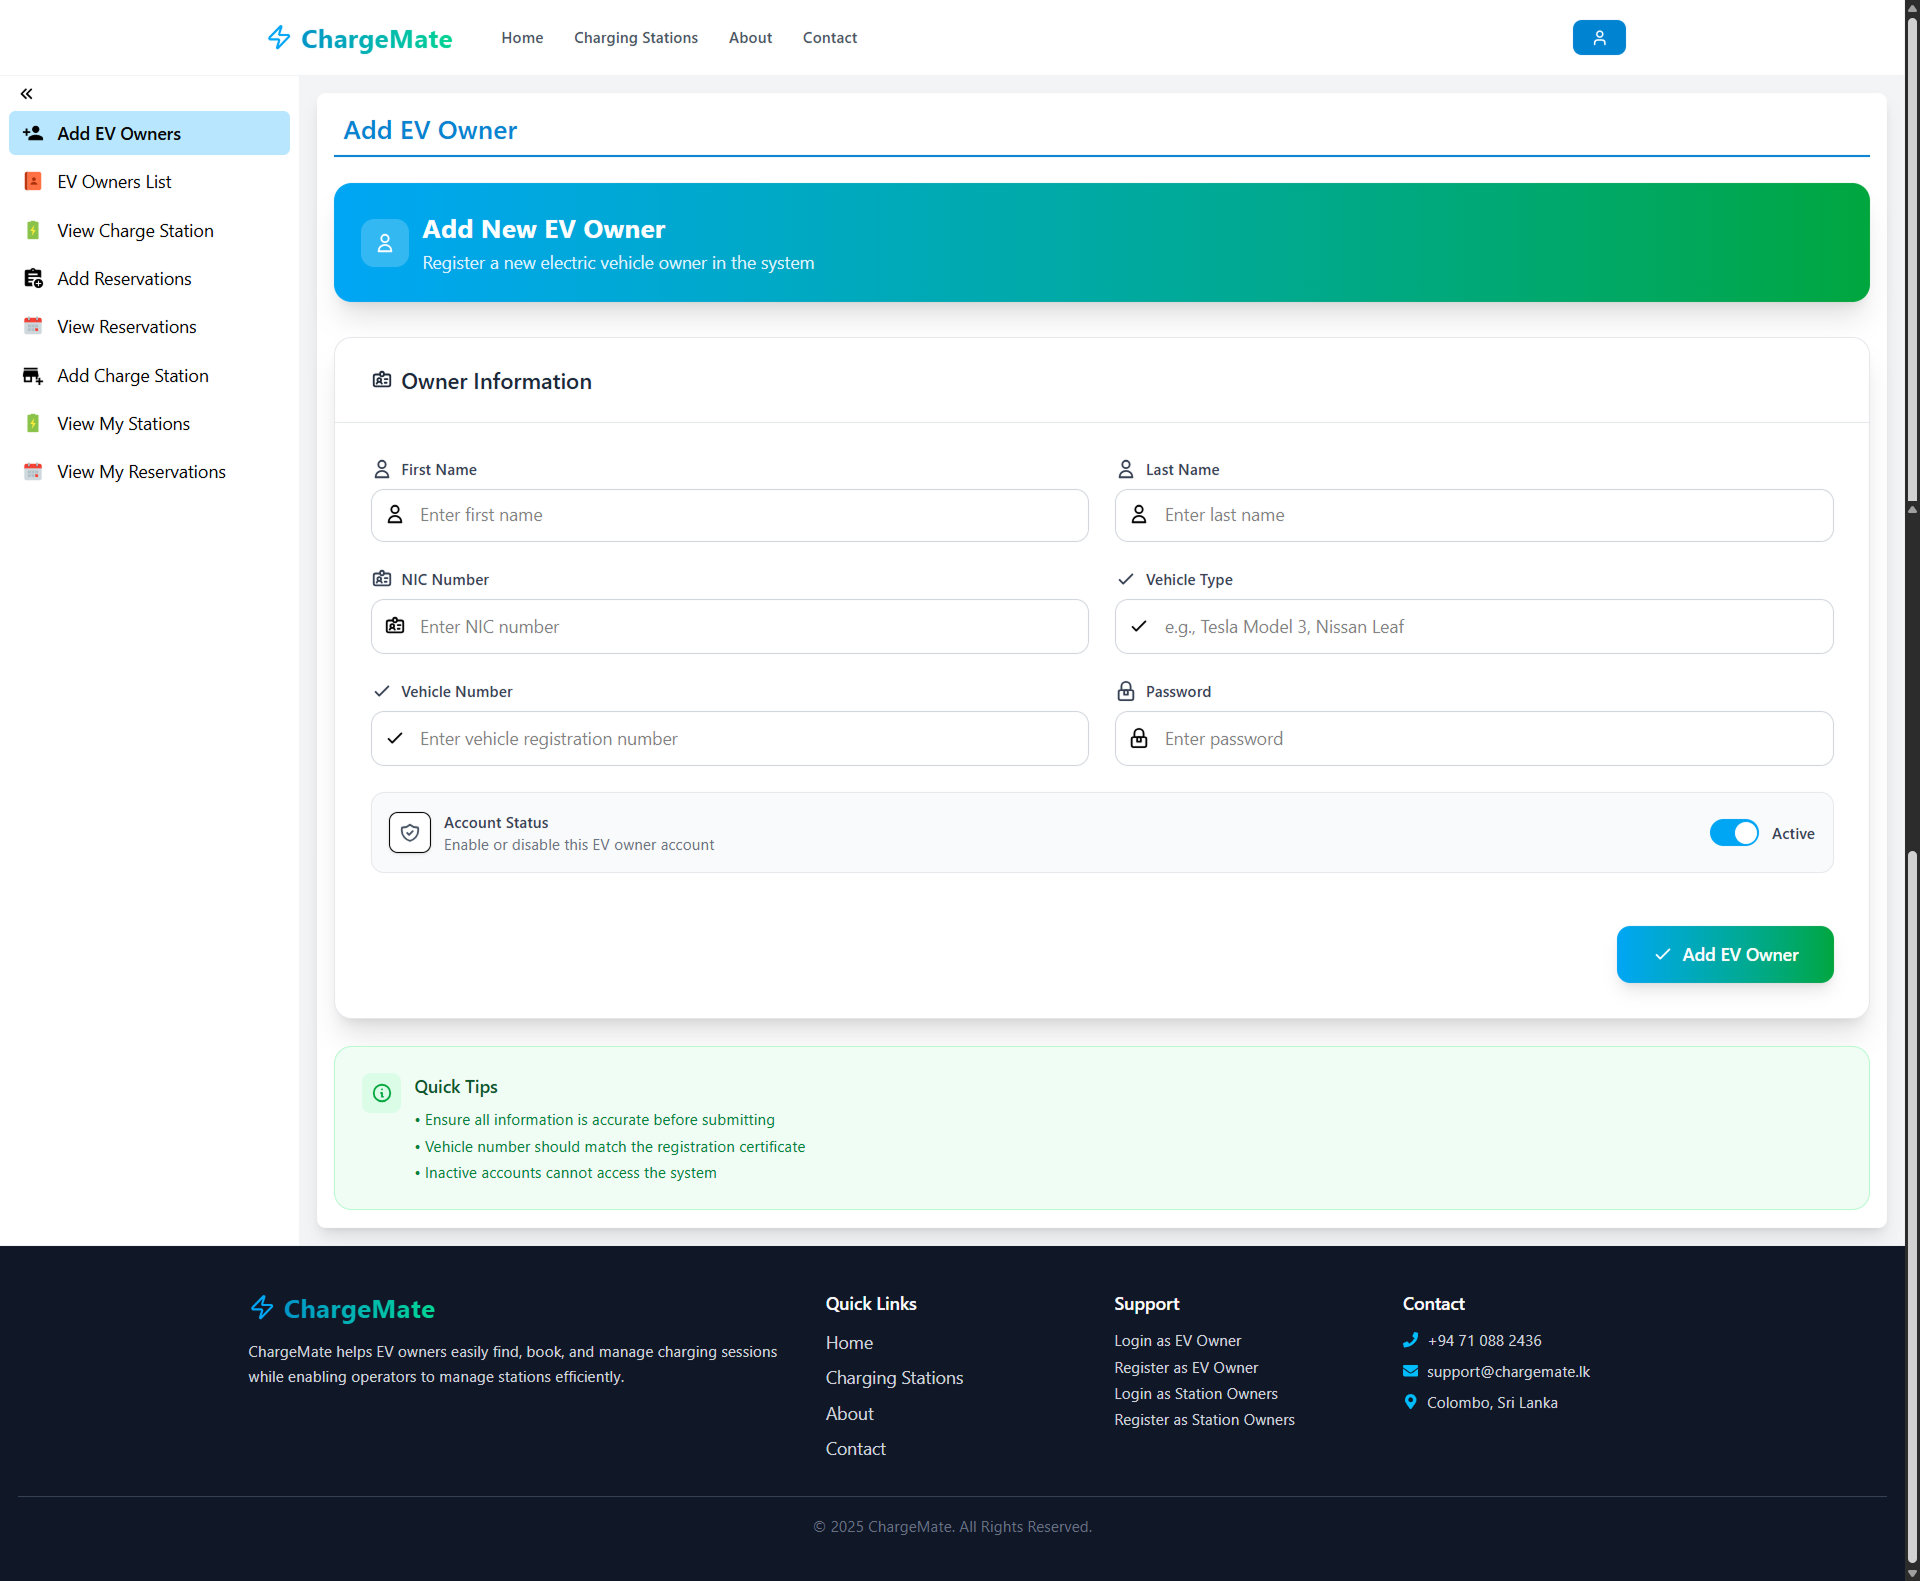The height and width of the screenshot is (1581, 1920).
Task: Click the View Charge Station sidebar icon
Action: click(32, 230)
